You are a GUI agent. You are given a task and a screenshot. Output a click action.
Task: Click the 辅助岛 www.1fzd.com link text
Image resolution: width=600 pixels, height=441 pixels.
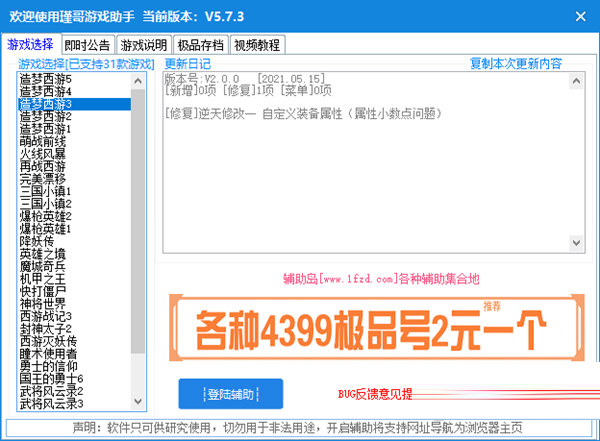(x=381, y=278)
